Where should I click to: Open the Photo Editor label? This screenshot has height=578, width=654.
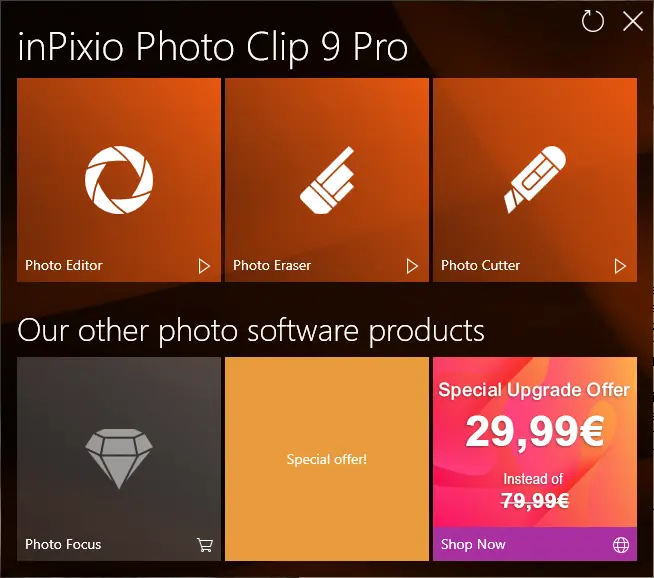(x=64, y=265)
